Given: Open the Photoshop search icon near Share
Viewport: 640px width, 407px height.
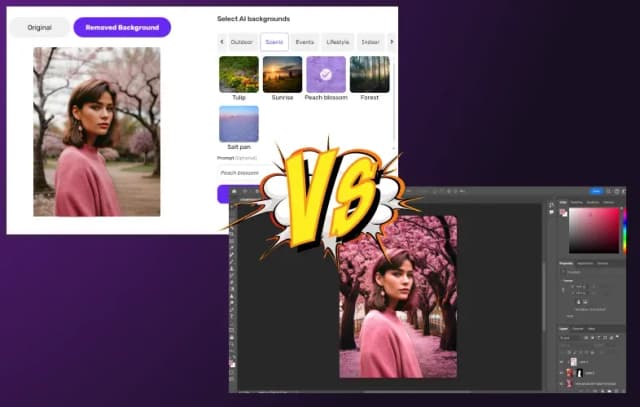Looking at the screenshot, I should pyautogui.click(x=611, y=190).
